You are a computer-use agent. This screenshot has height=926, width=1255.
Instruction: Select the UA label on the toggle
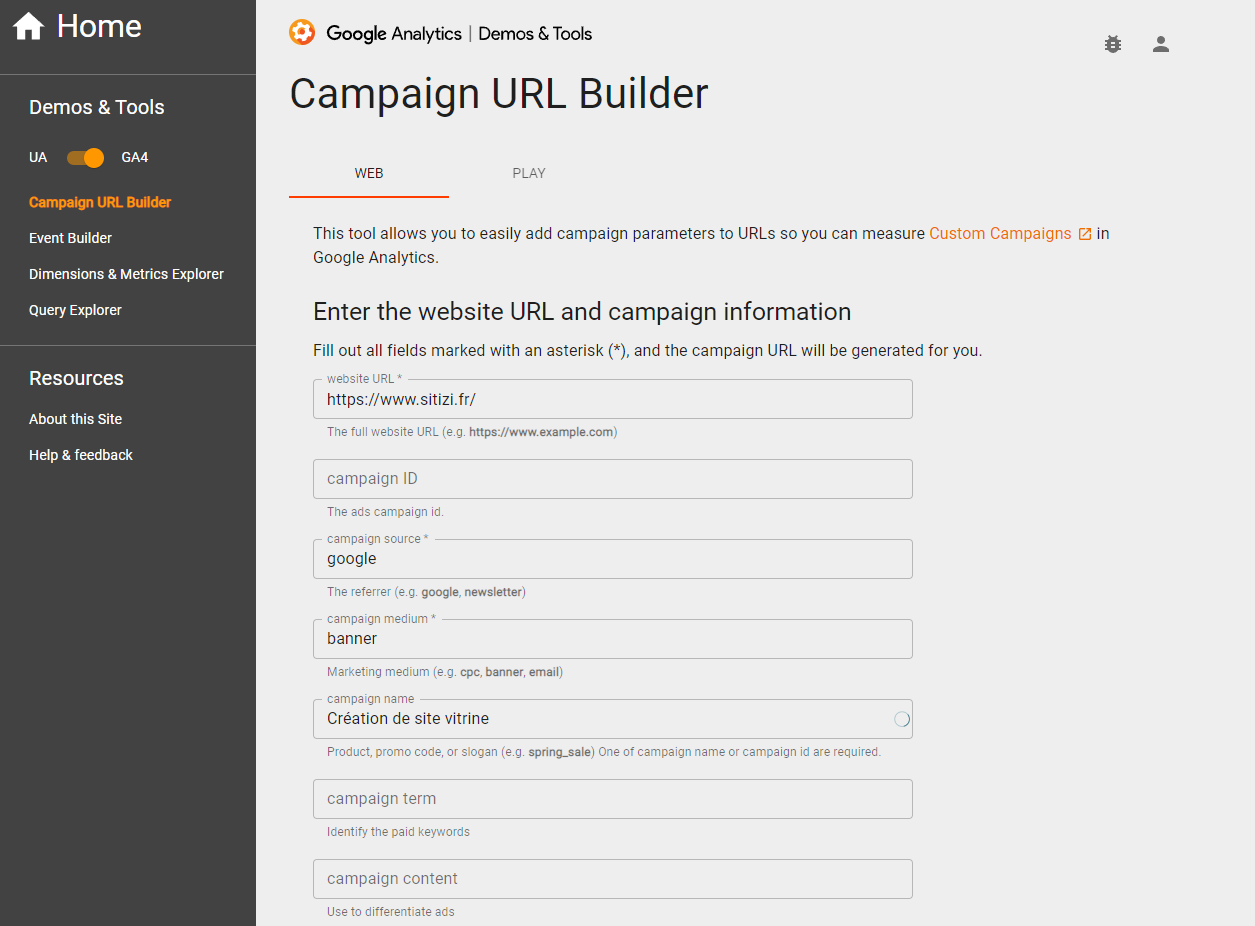[38, 157]
